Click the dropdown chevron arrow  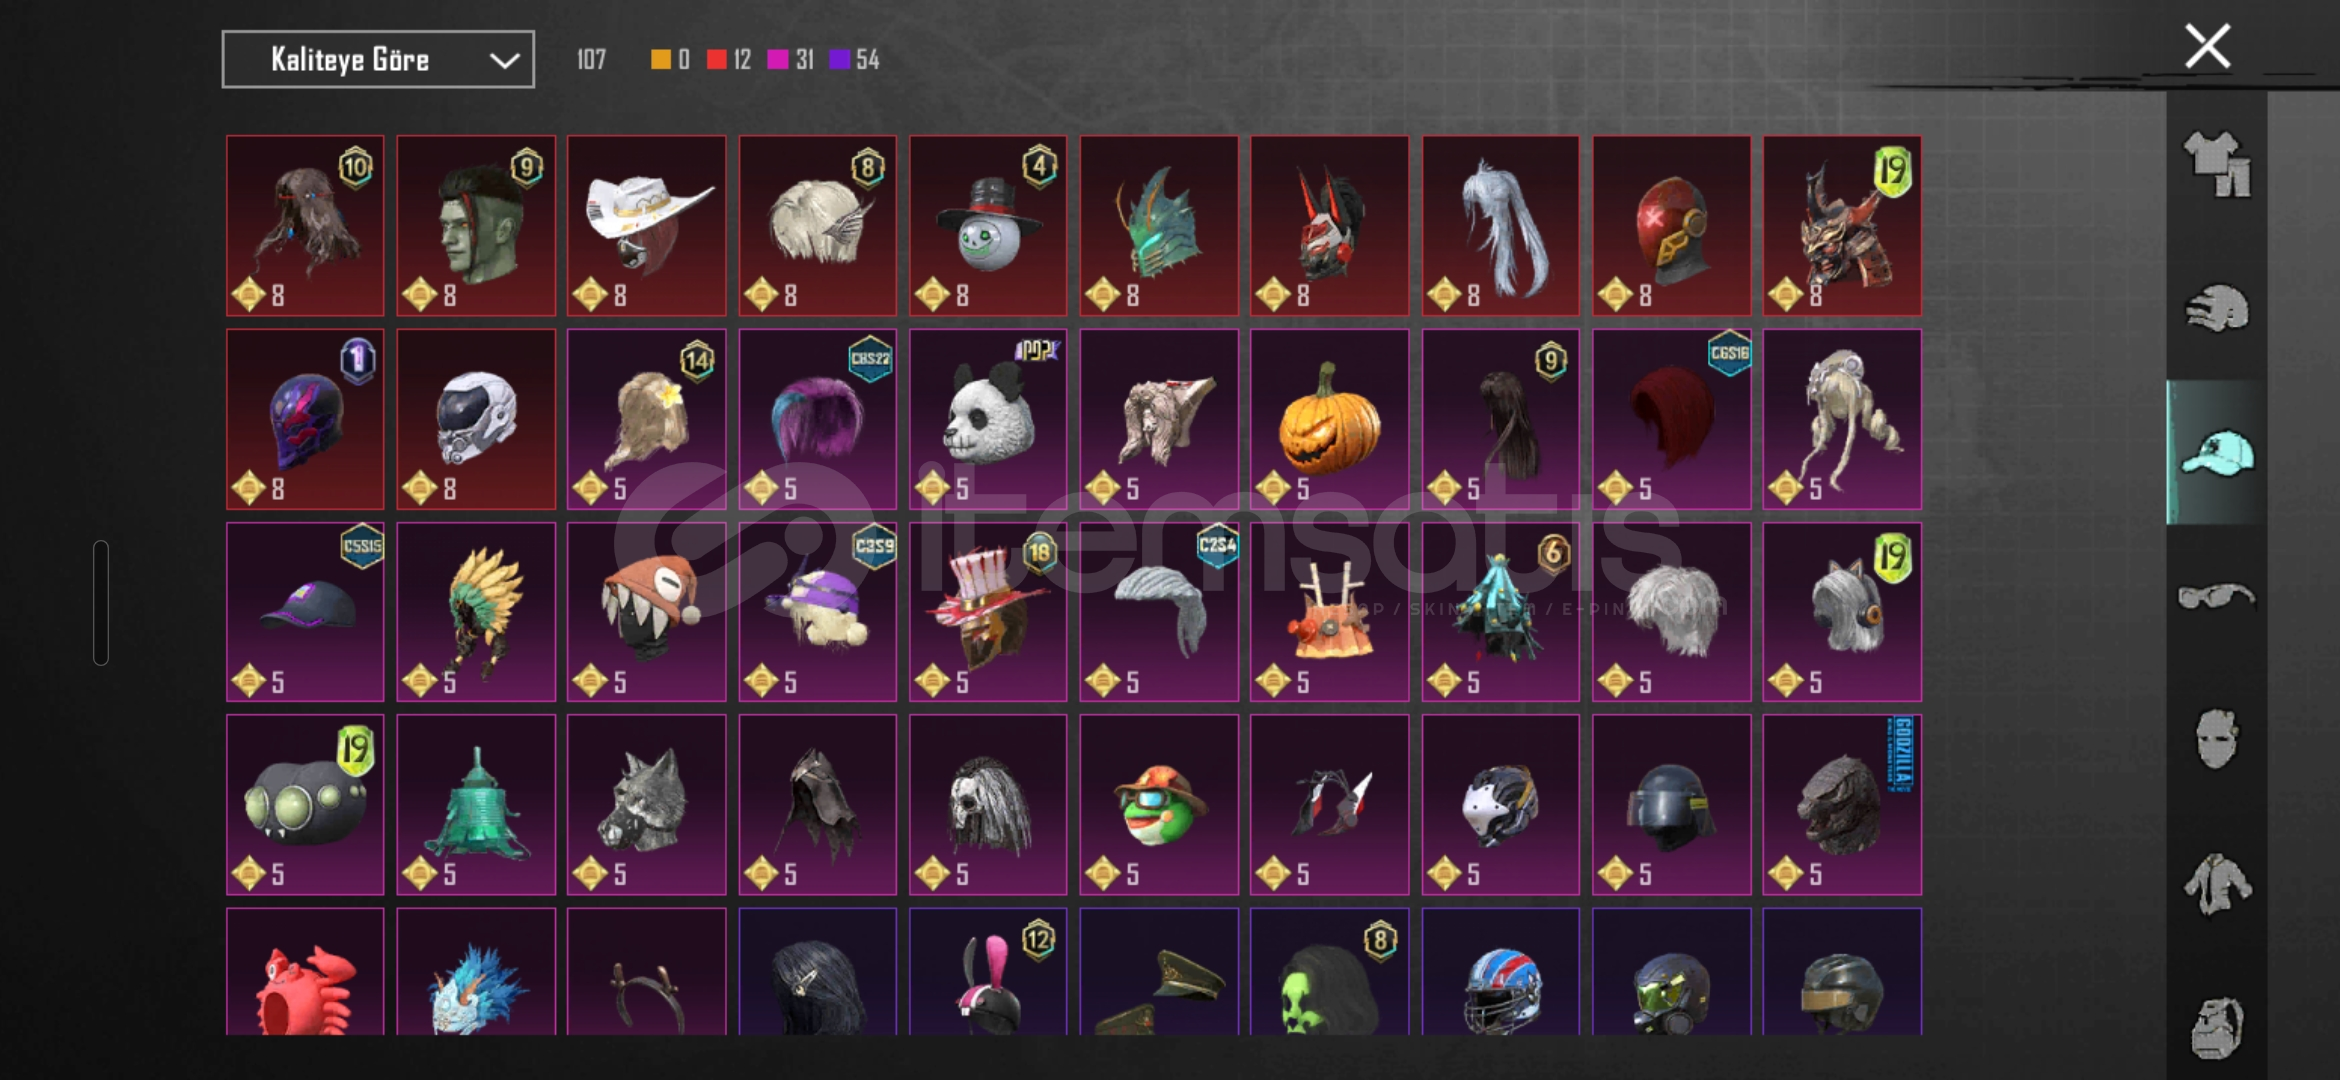click(x=504, y=61)
